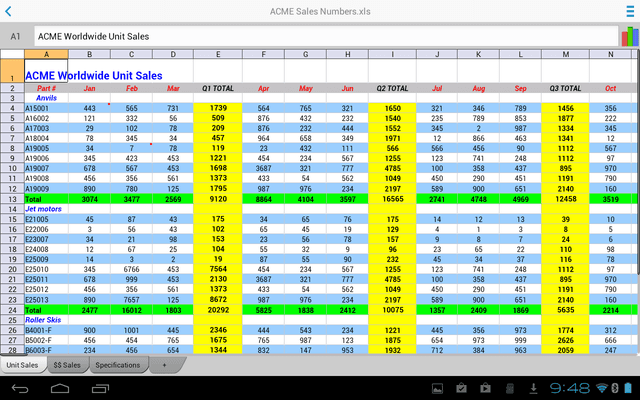Select row 2 header
Image resolution: width=640 pixels, height=400 pixels.
(x=12, y=88)
